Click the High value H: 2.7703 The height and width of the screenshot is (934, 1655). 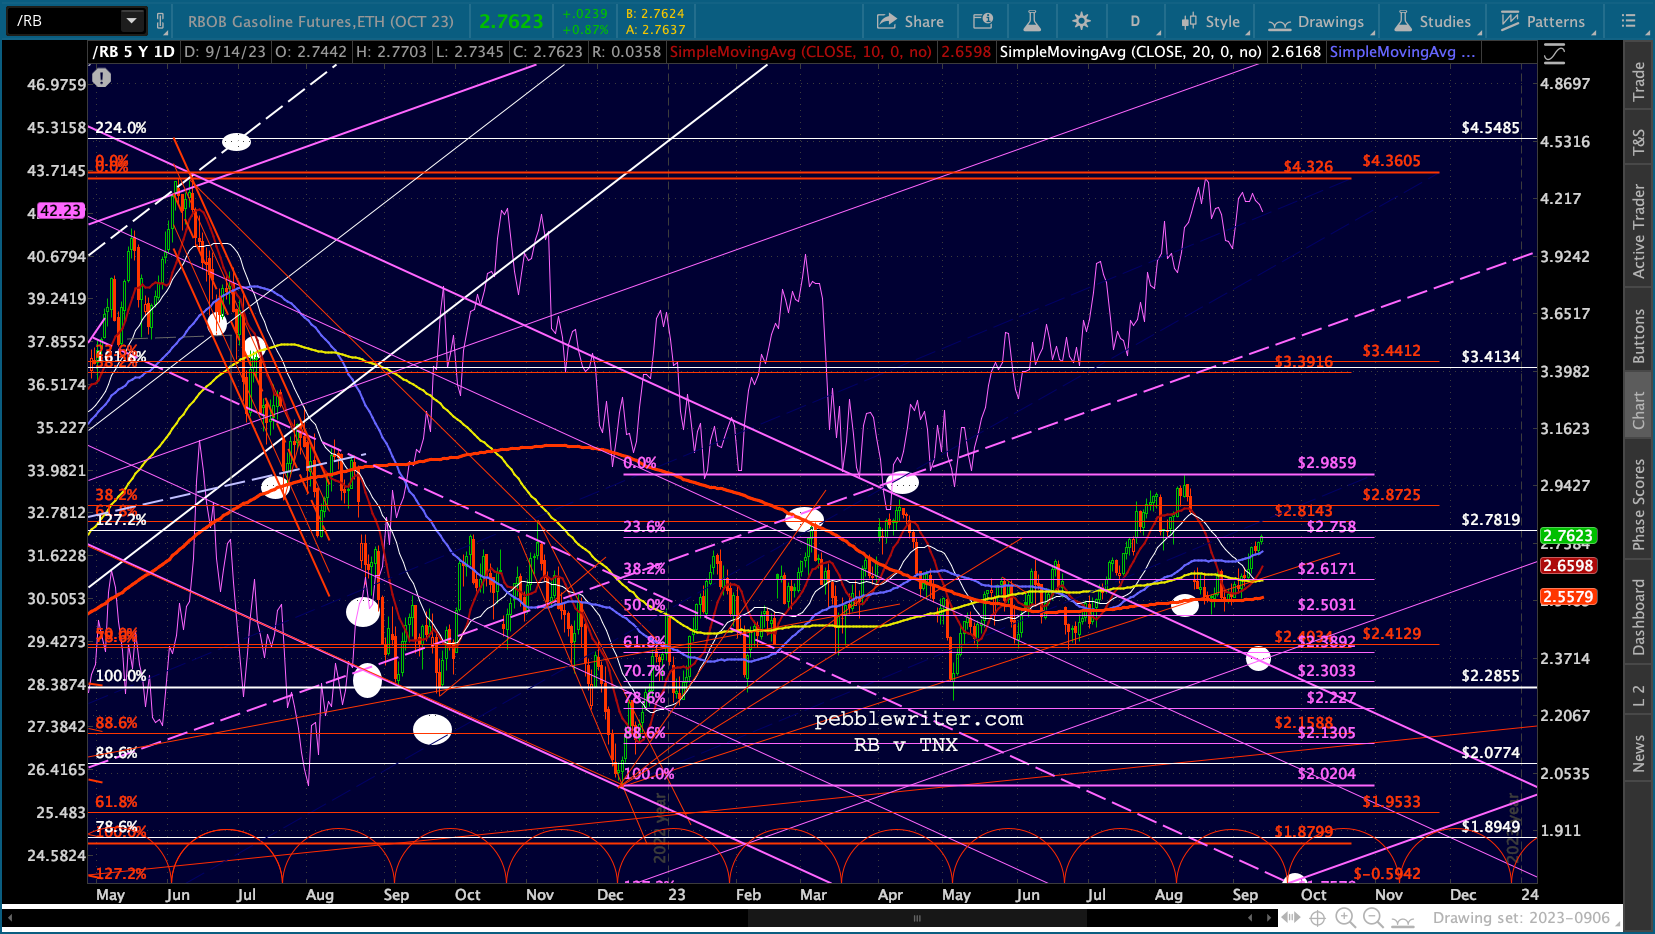point(391,52)
